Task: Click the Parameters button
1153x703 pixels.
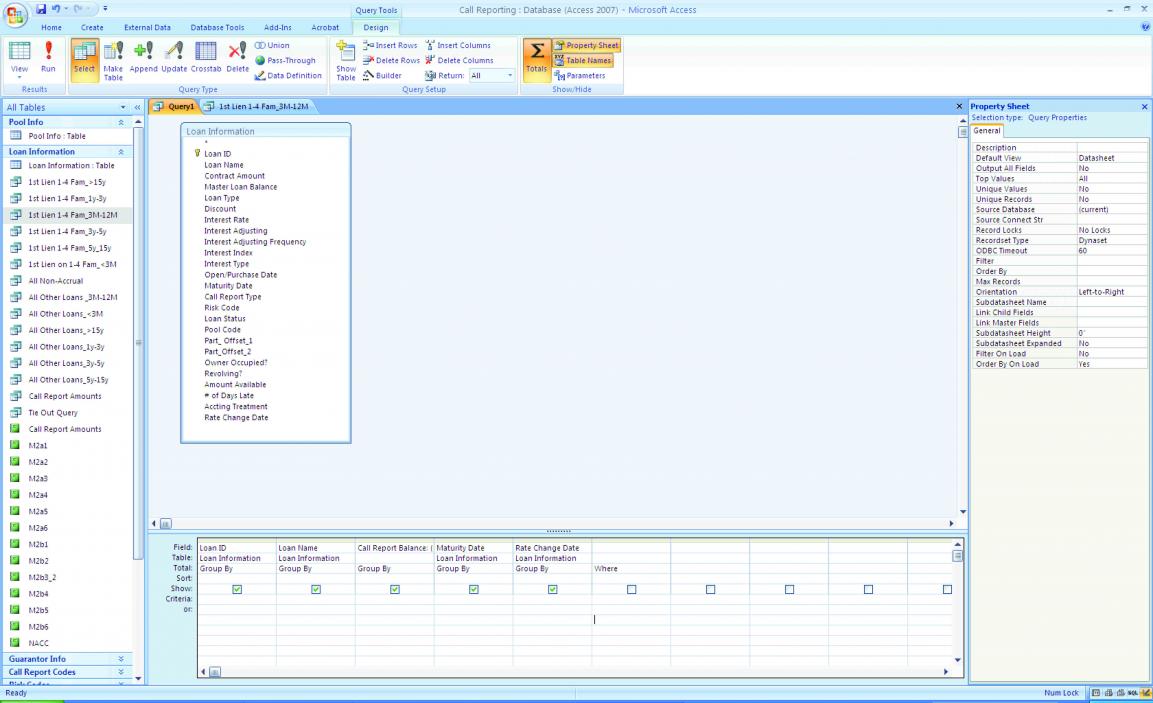Action: [587, 75]
